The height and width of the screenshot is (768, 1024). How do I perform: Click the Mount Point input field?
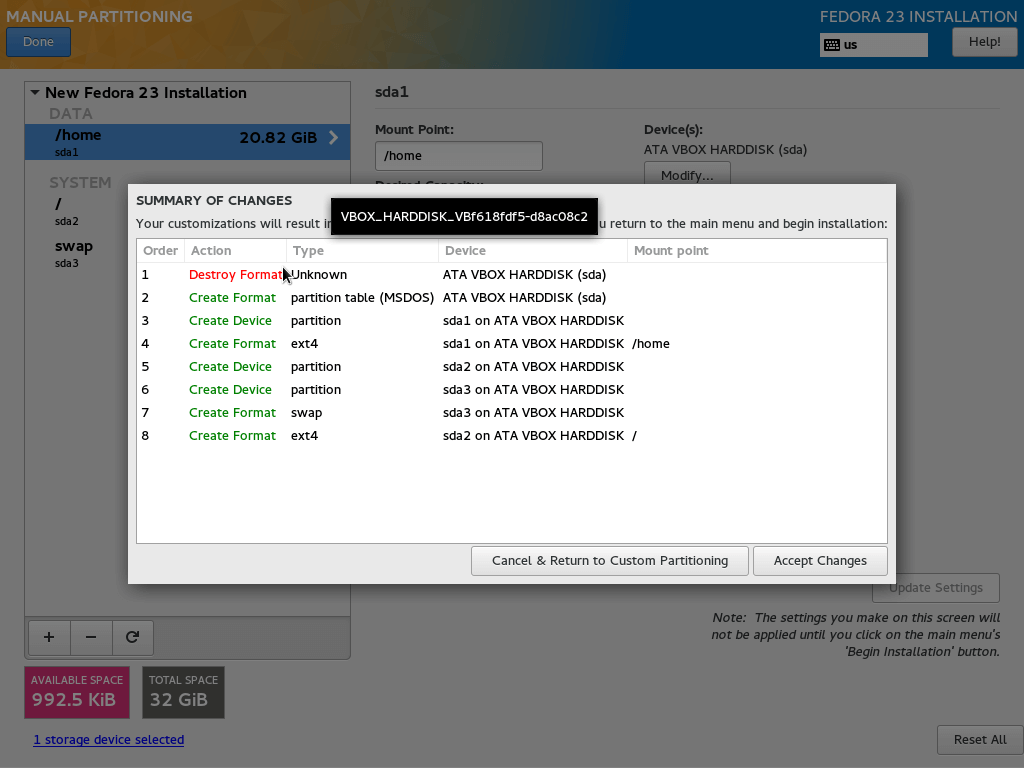pyautogui.click(x=458, y=156)
